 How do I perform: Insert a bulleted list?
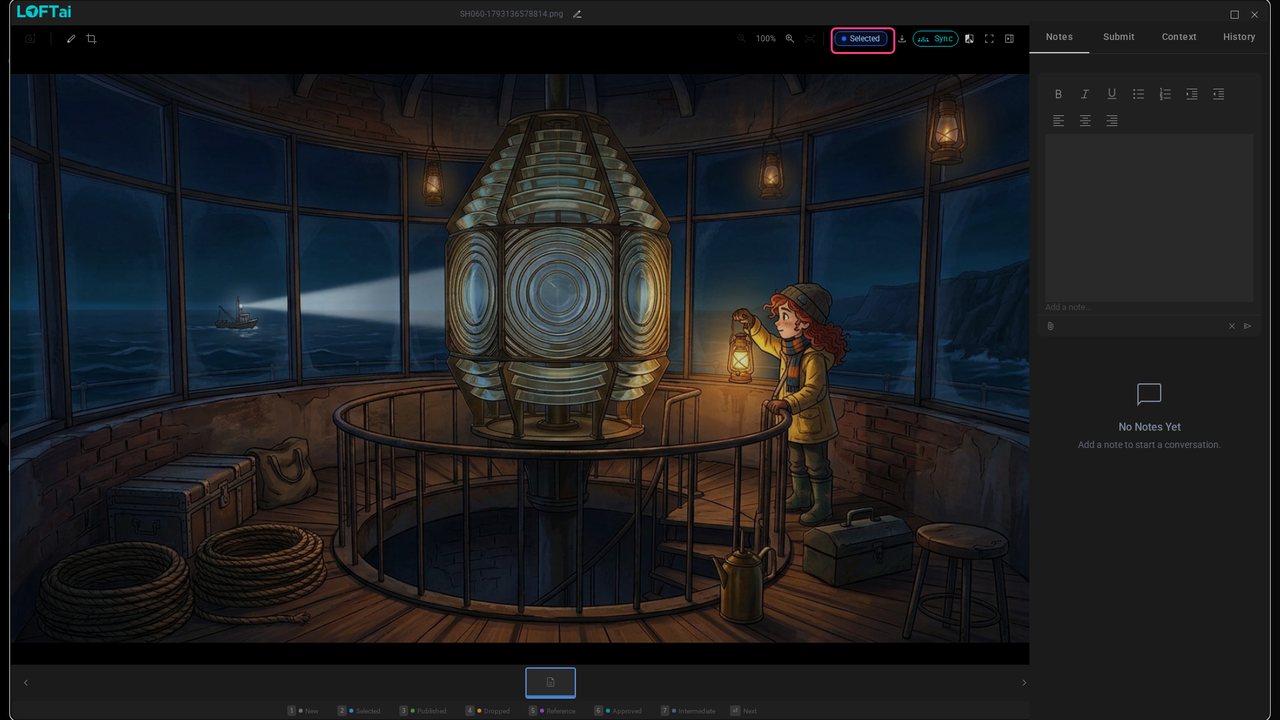pyautogui.click(x=1138, y=94)
